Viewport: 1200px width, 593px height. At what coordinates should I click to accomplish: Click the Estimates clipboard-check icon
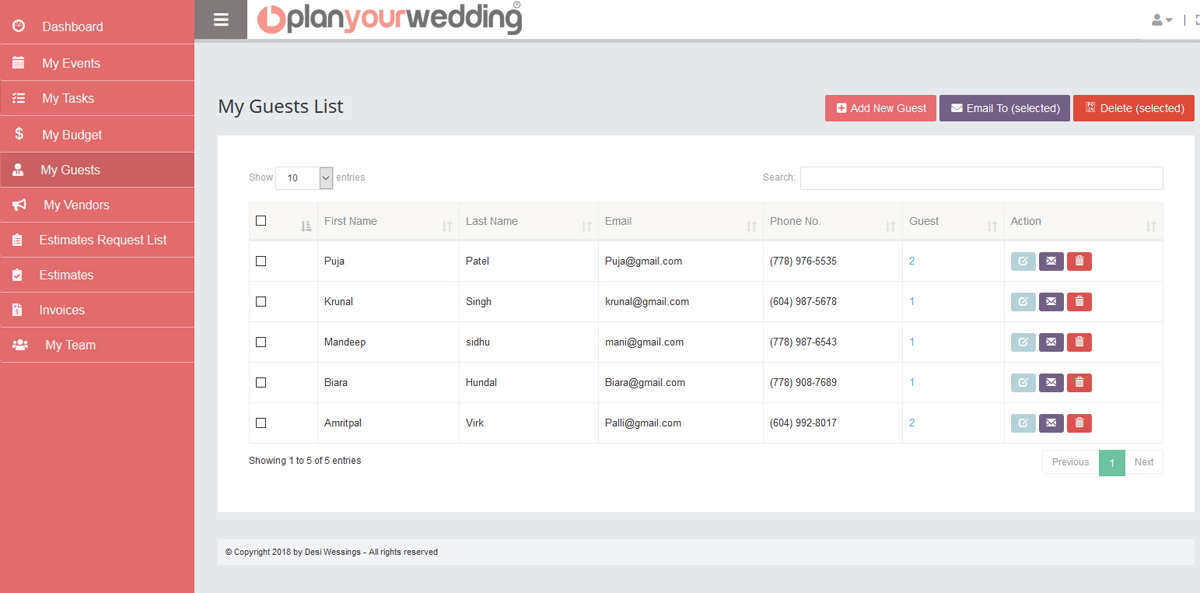point(17,275)
